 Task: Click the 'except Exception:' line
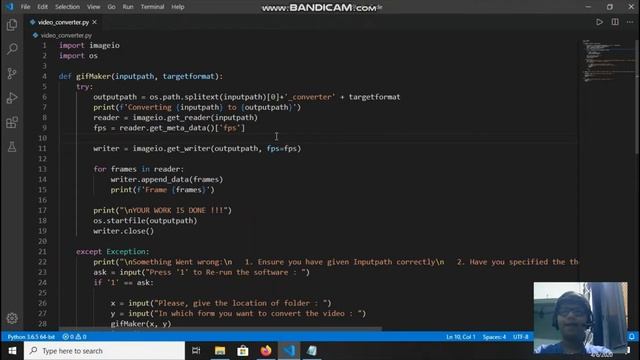(113, 251)
